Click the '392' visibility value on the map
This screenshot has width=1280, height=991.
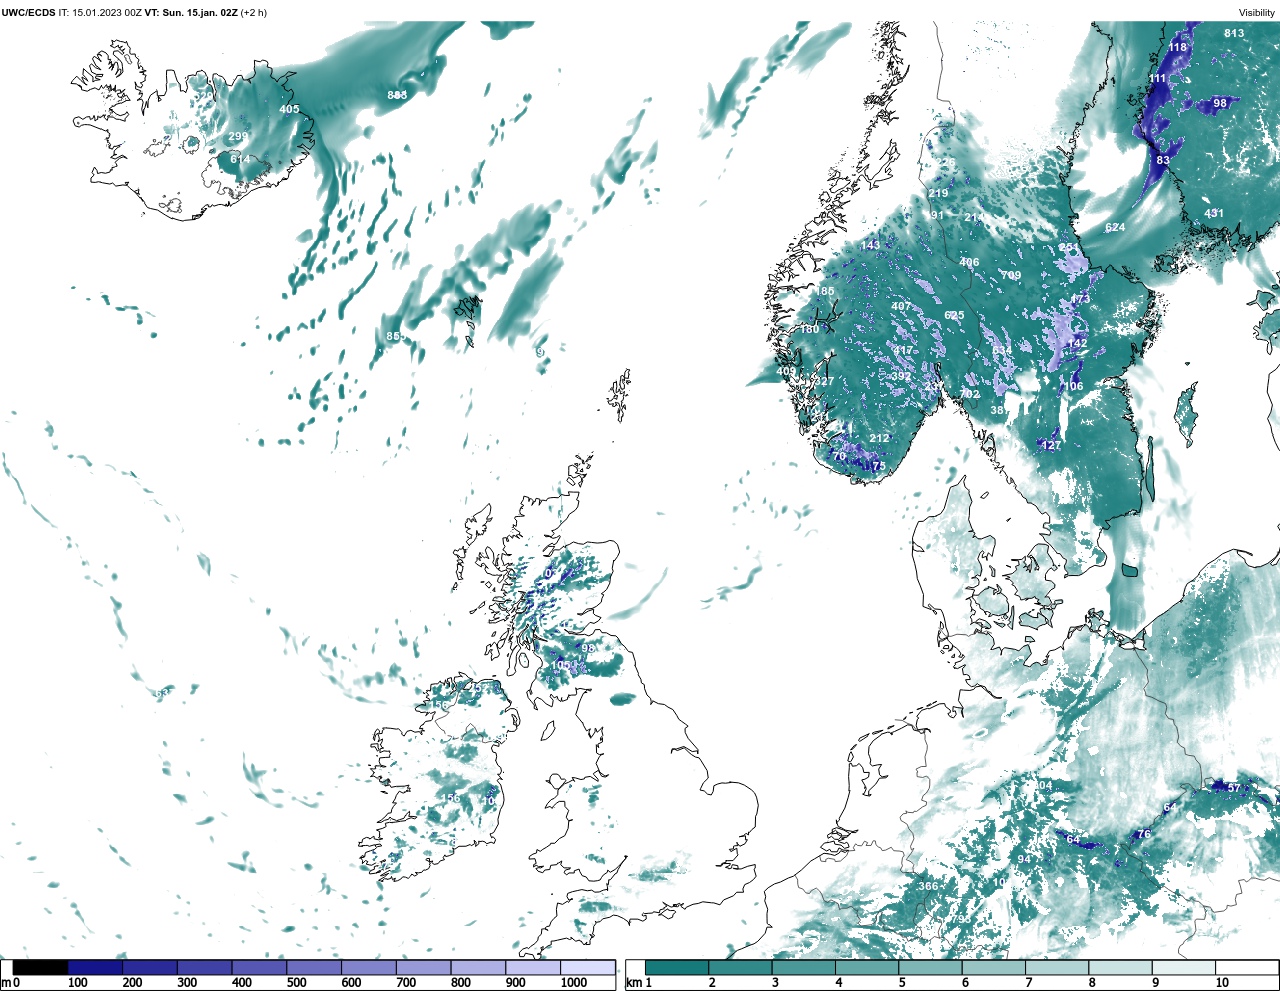click(901, 377)
